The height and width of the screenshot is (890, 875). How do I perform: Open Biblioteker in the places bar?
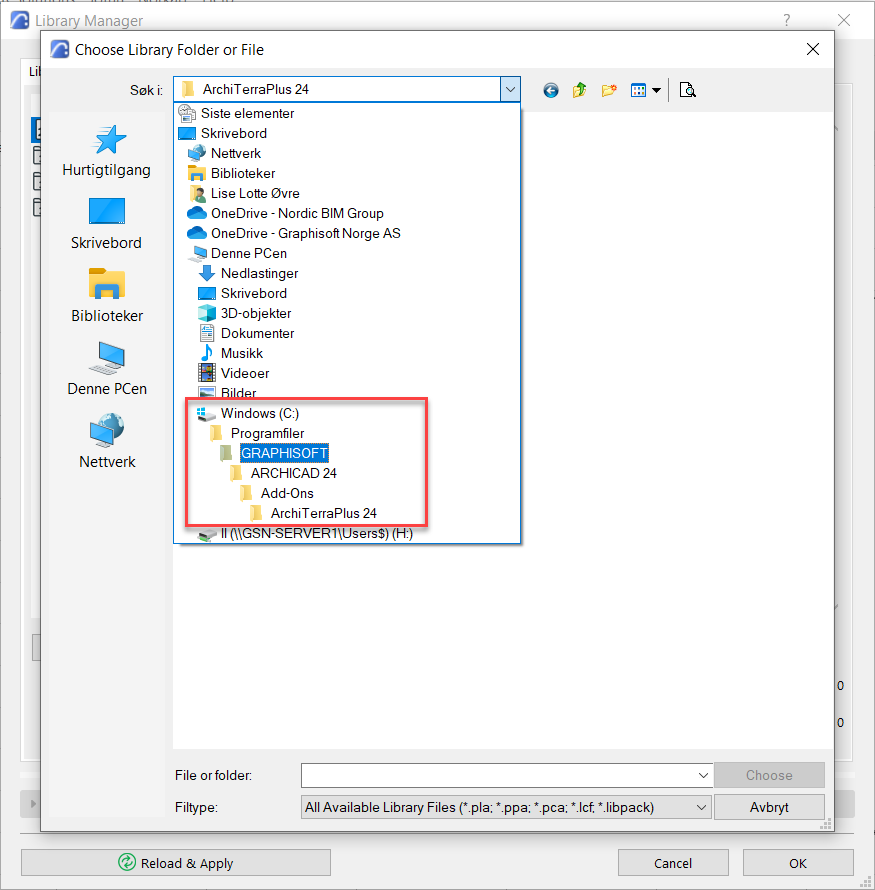107,296
